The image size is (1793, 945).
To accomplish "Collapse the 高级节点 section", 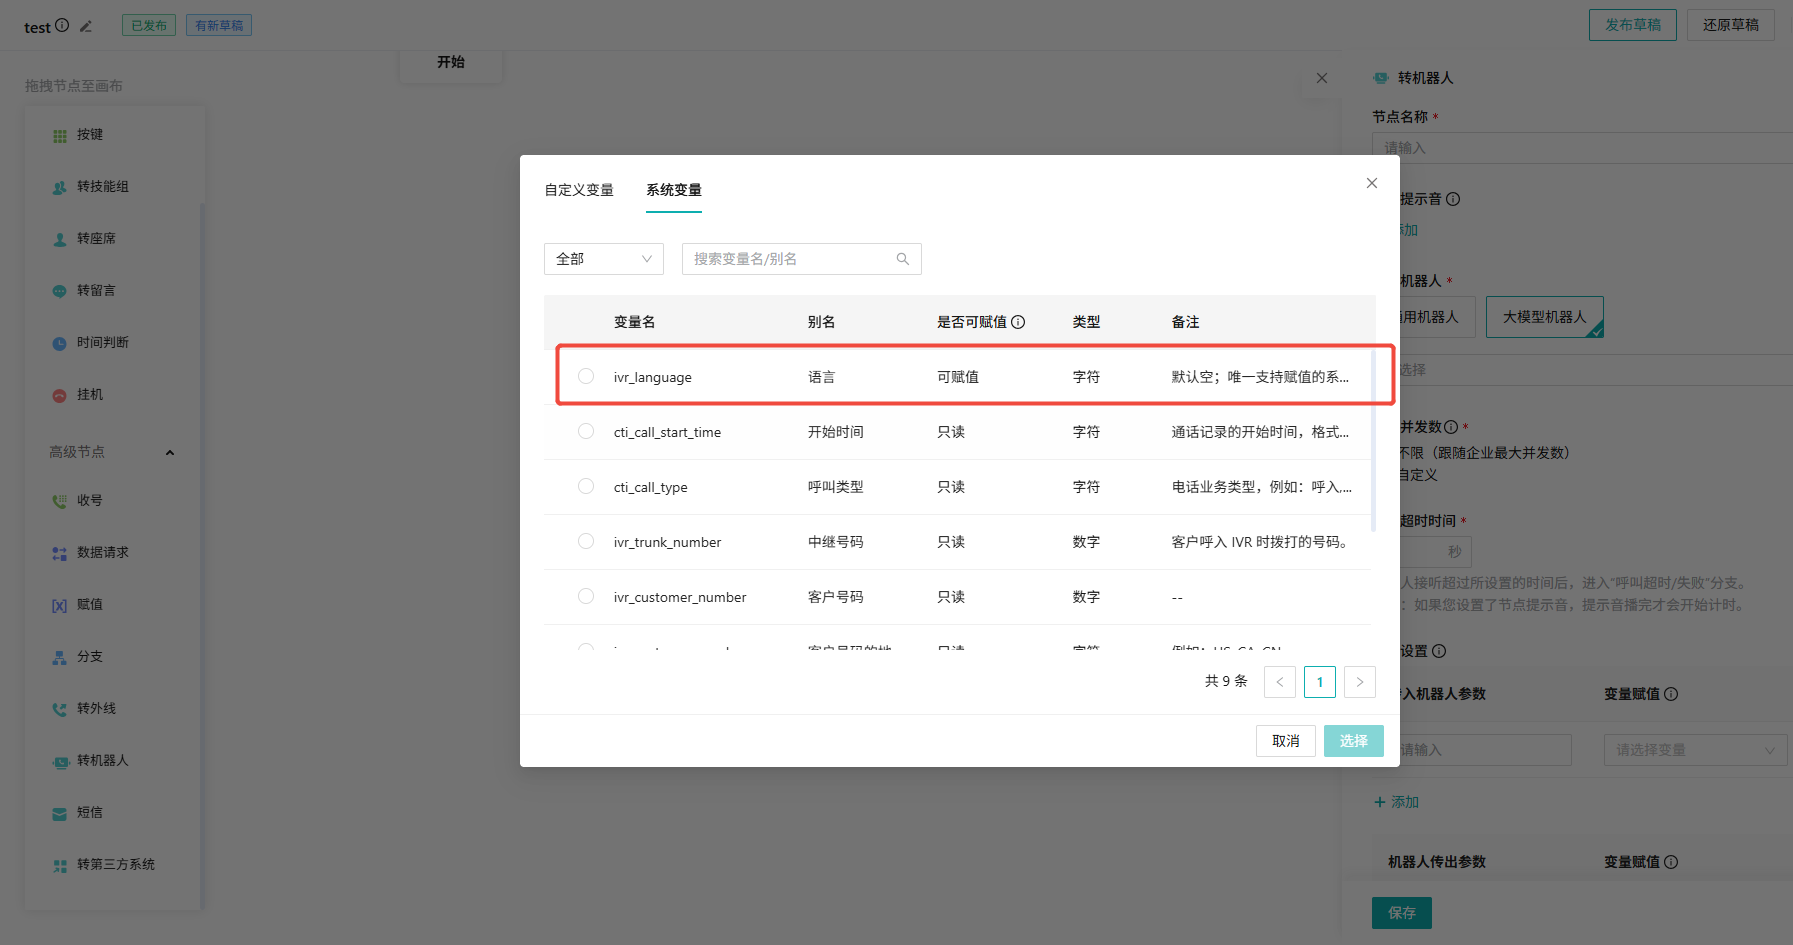I will 170,453.
